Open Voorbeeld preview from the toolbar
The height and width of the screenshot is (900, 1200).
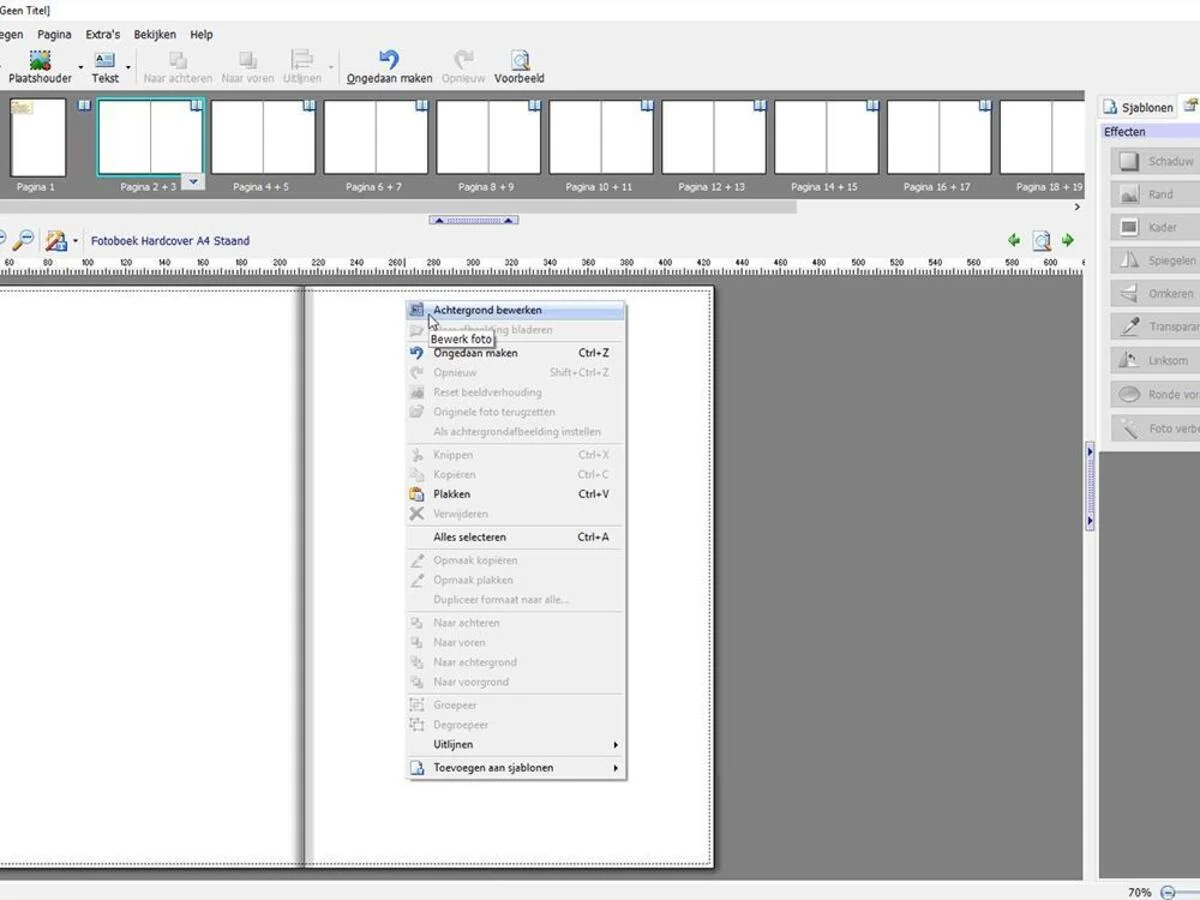519,60
